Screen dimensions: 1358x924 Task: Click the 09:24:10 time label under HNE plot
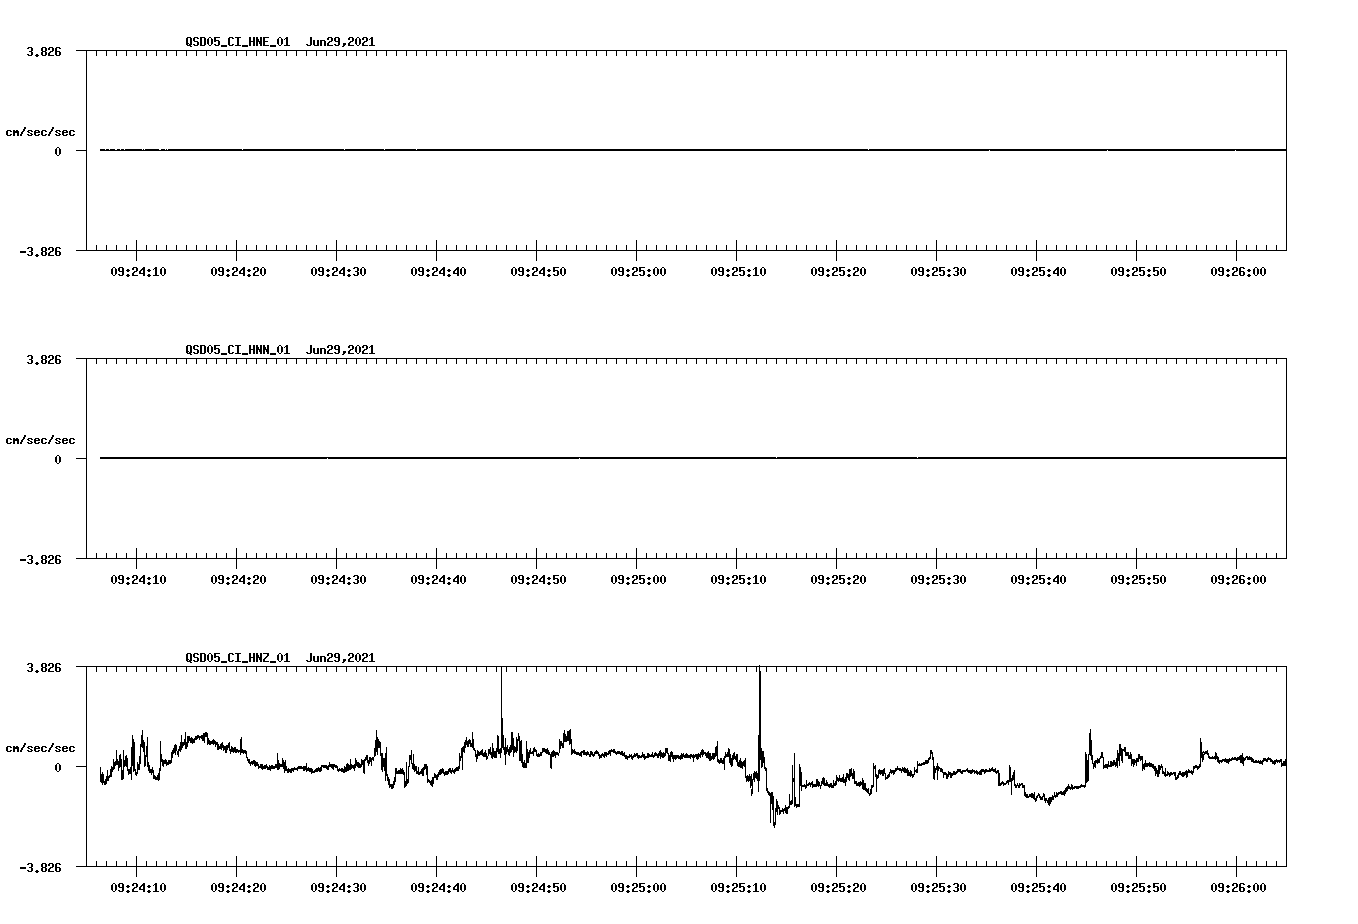[138, 272]
